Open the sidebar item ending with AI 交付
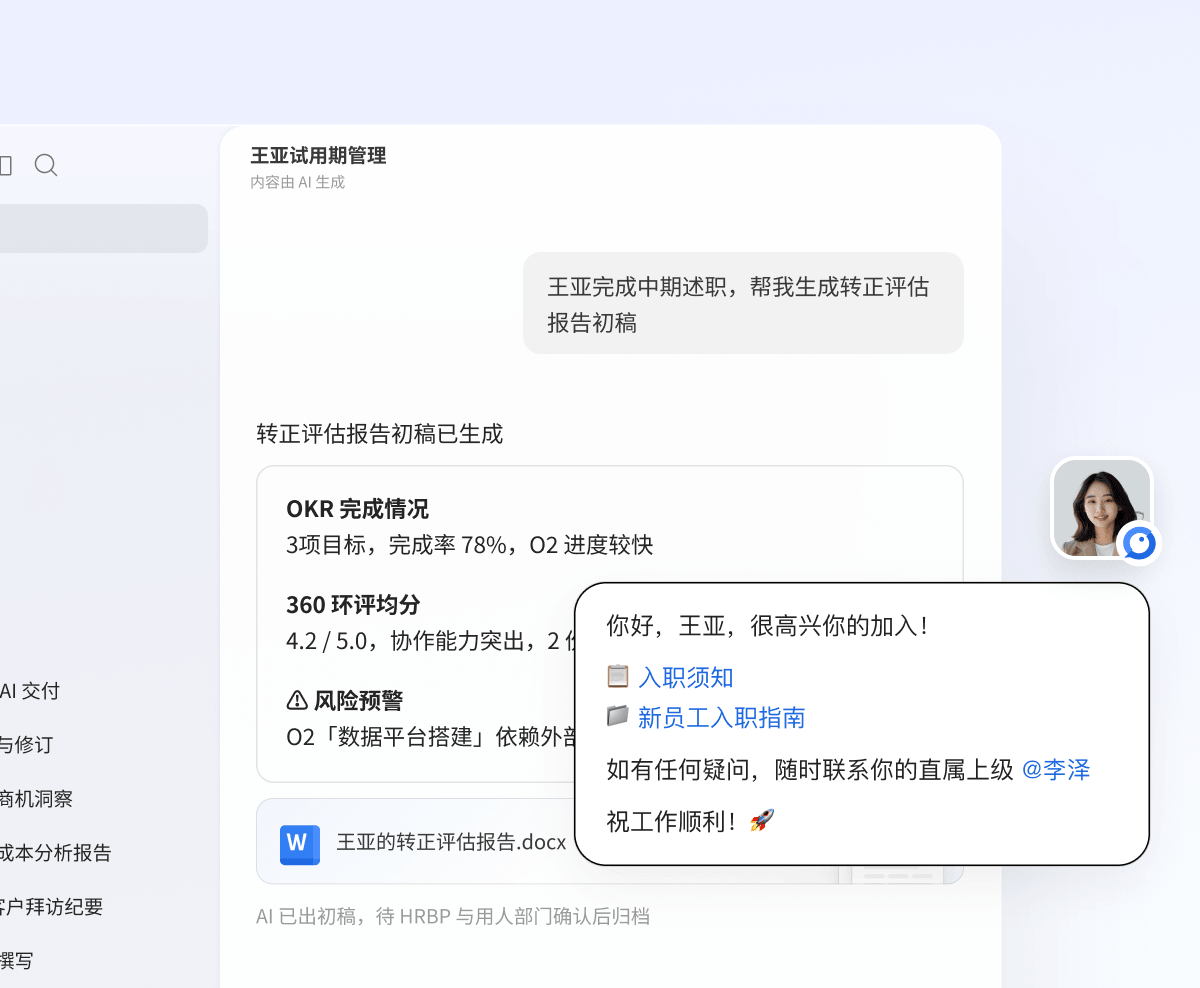The image size is (1200, 988). (x=30, y=691)
